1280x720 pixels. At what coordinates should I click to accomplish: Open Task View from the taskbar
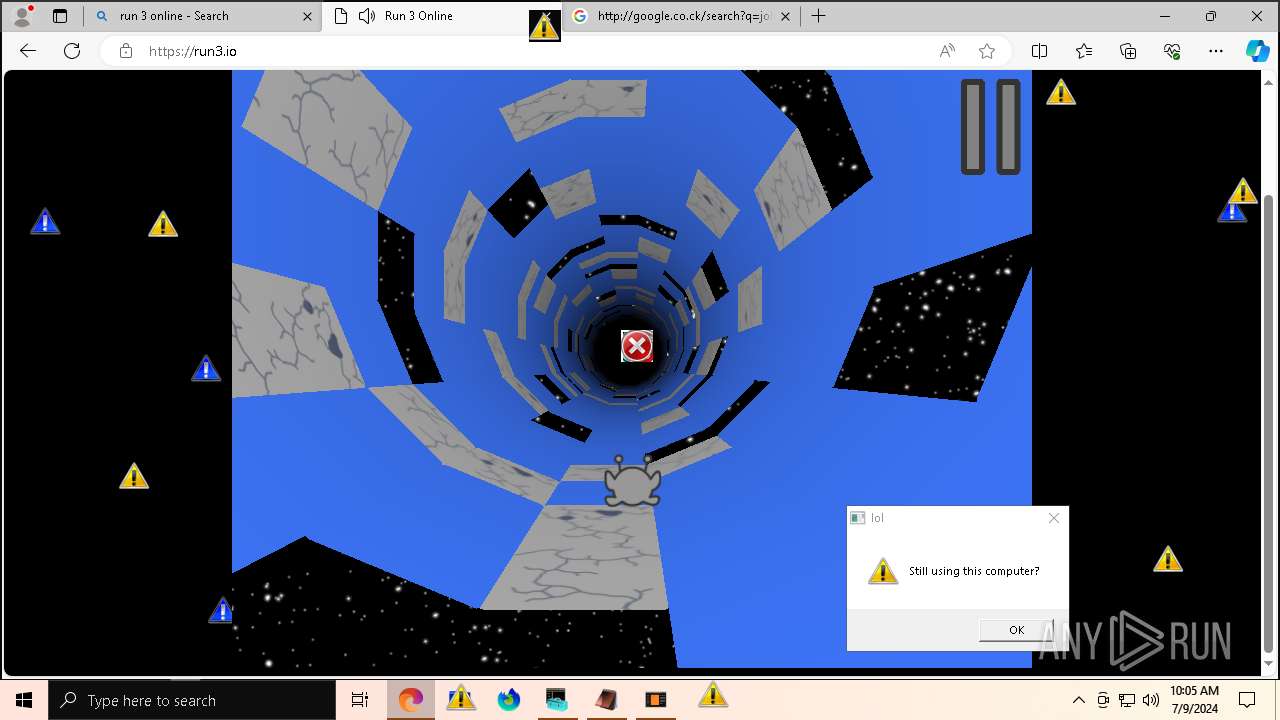click(360, 700)
